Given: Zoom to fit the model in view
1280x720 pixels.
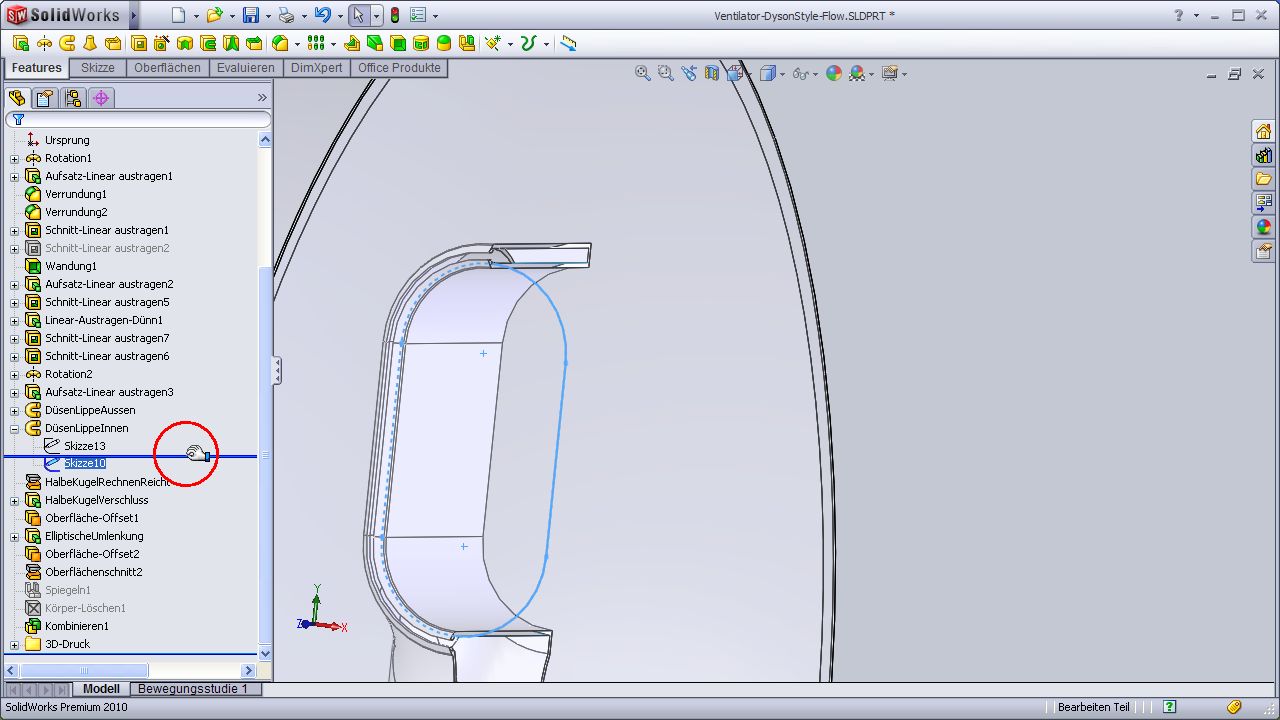Looking at the screenshot, I should coord(643,73).
